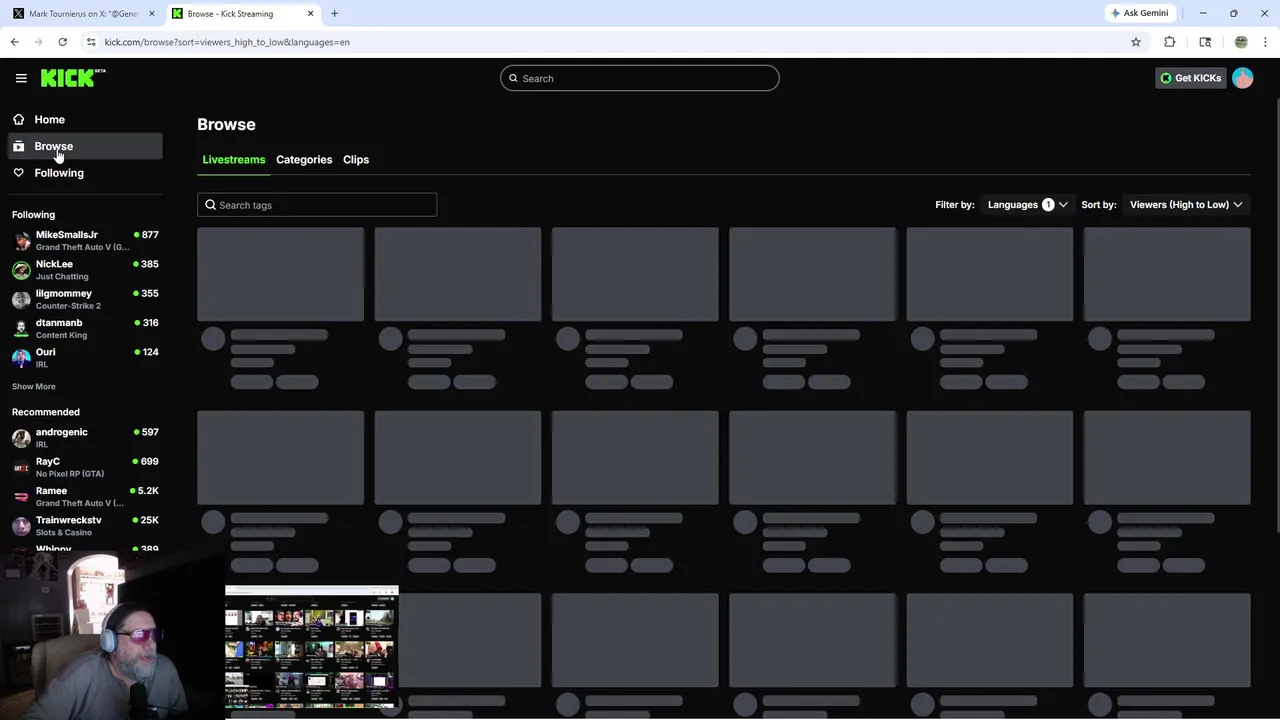
Task: Click Ramee's avatar icon
Action: (21, 497)
